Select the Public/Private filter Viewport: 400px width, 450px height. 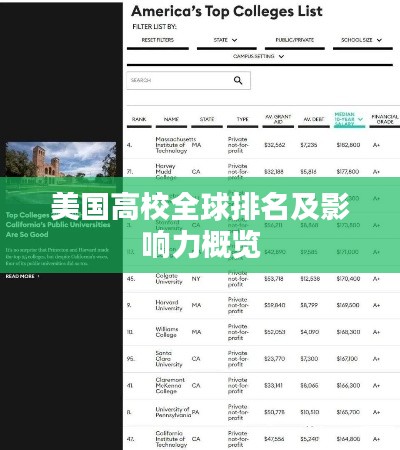[x=295, y=40]
